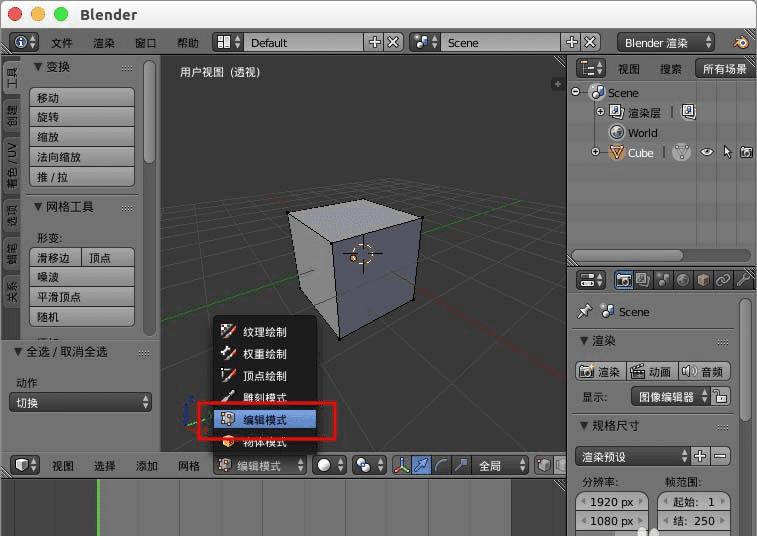Collapse the 全选 / 取消全选 operator panel
Screen dimensions: 757x536
coord(18,352)
